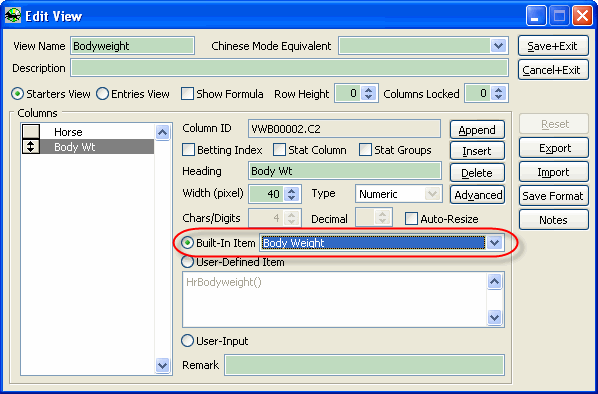Click the Row Height value field
598x394 pixels.
(x=349, y=93)
